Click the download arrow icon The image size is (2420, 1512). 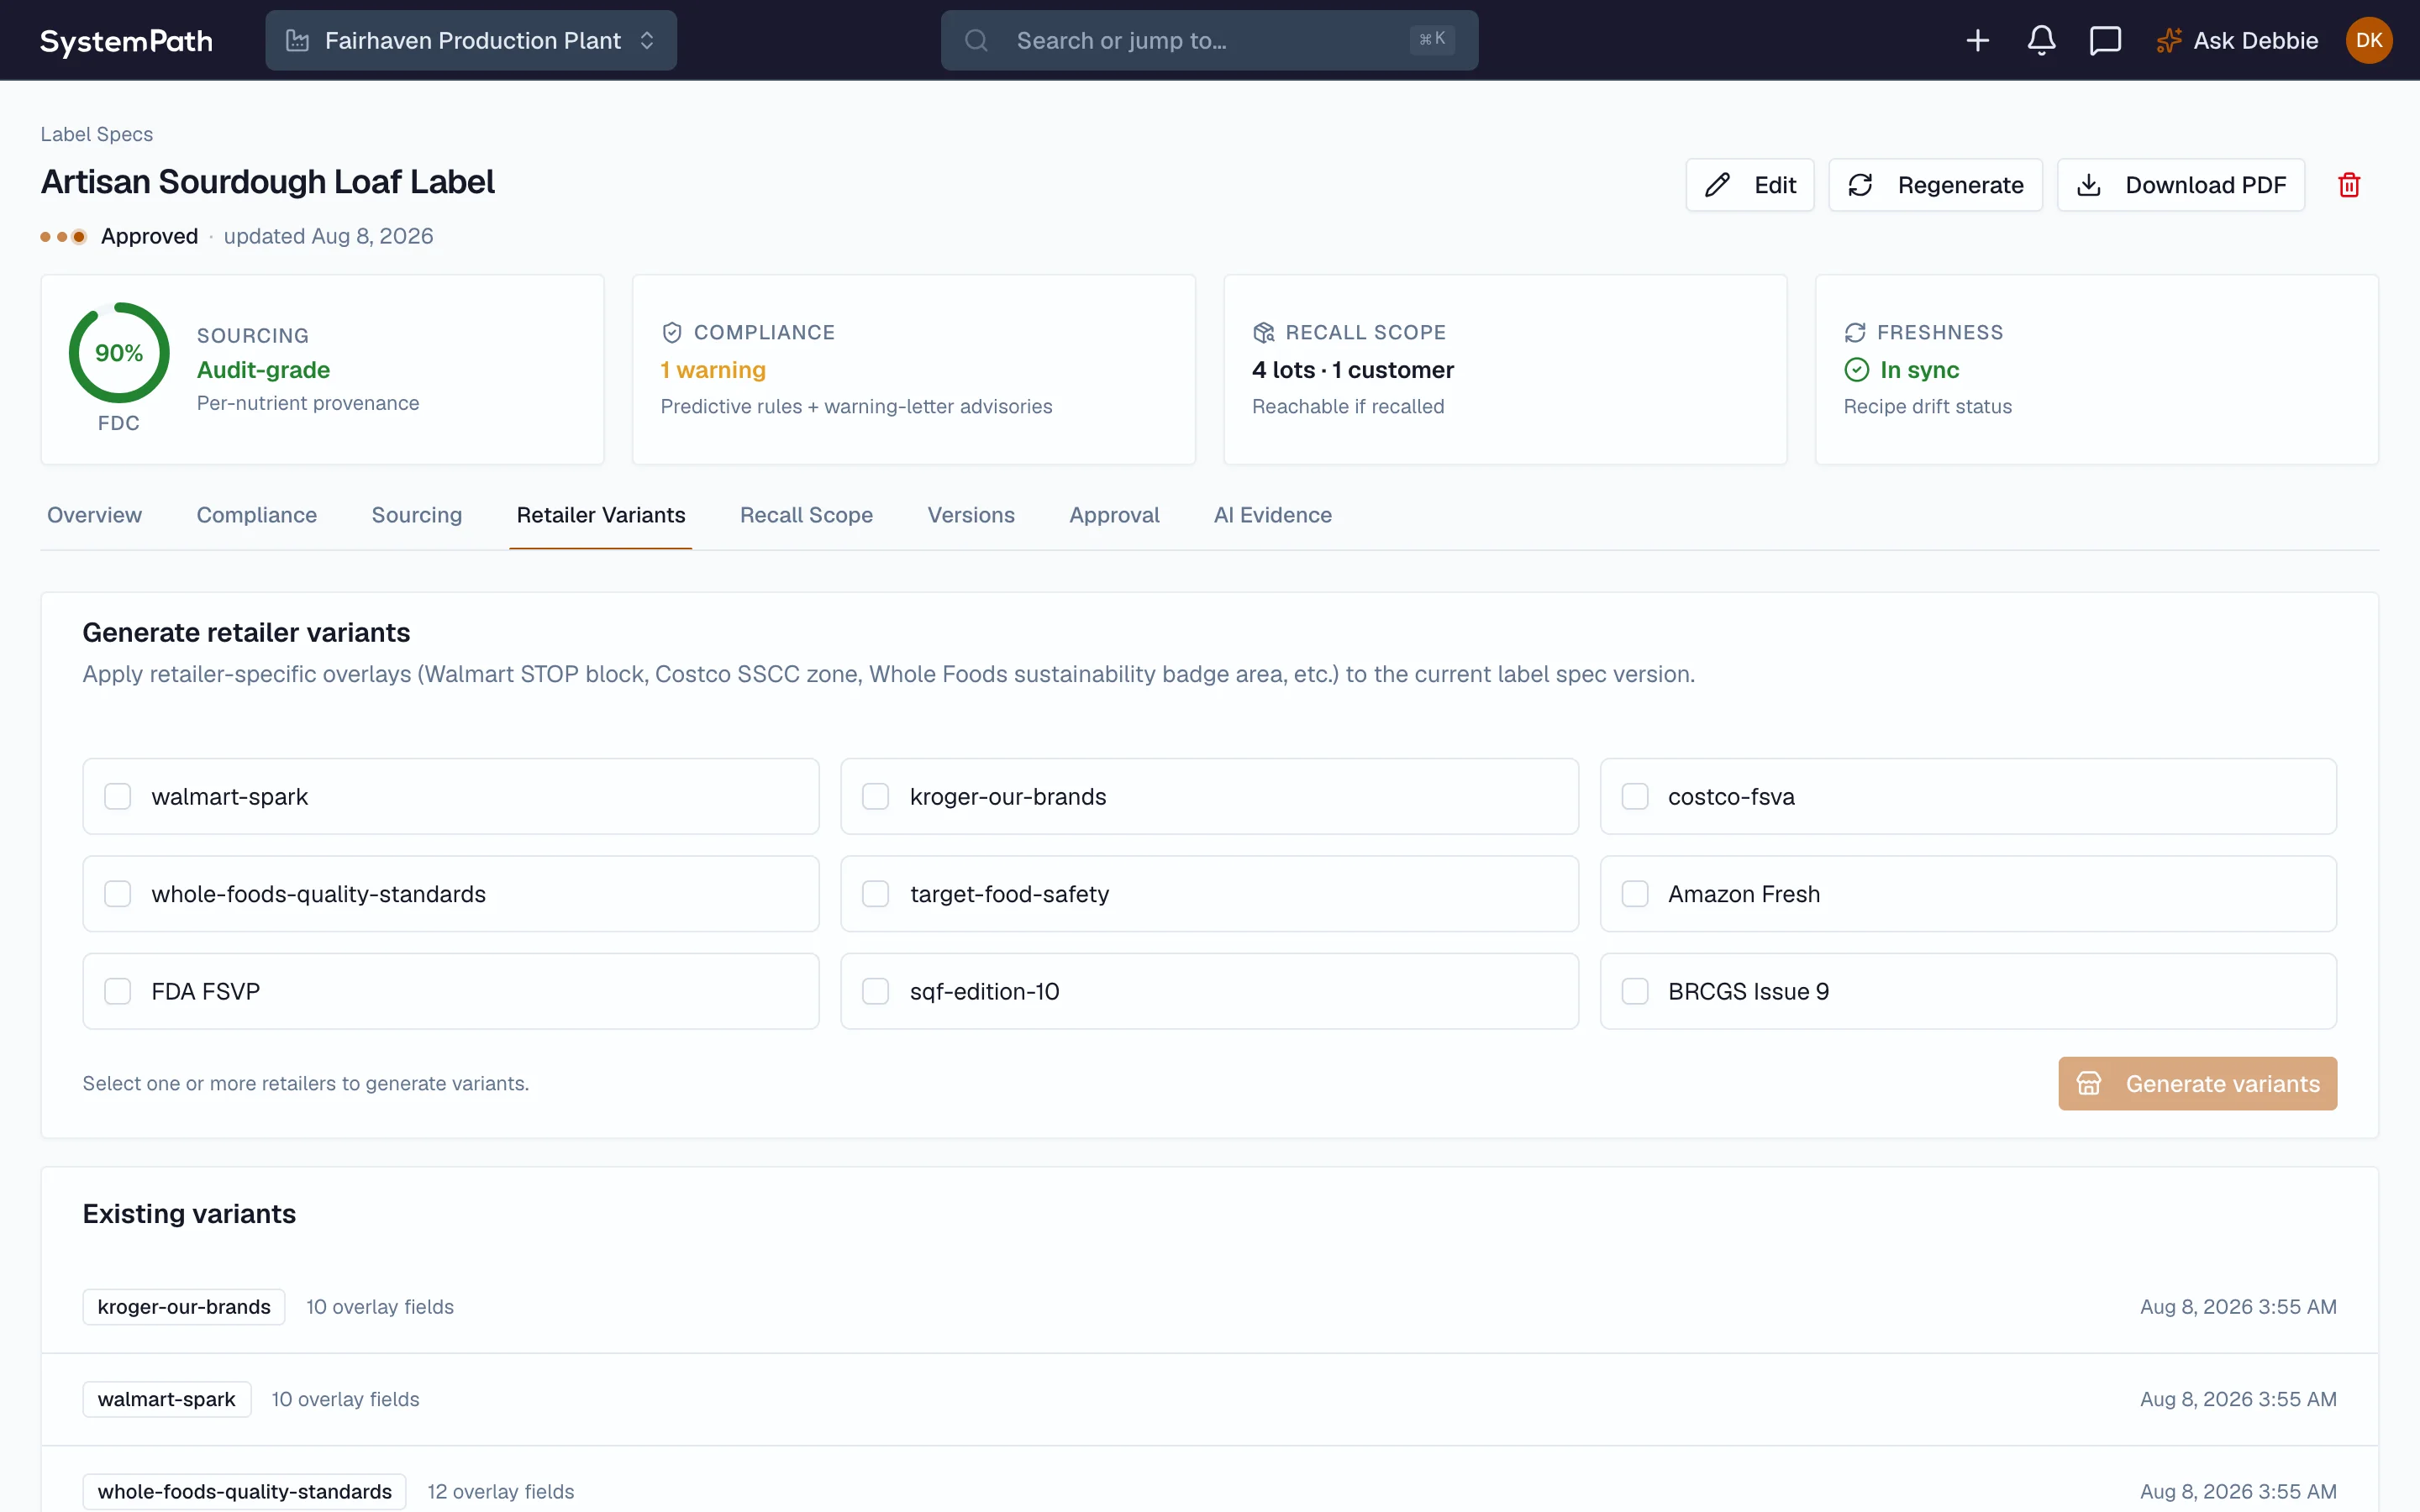click(x=2088, y=185)
